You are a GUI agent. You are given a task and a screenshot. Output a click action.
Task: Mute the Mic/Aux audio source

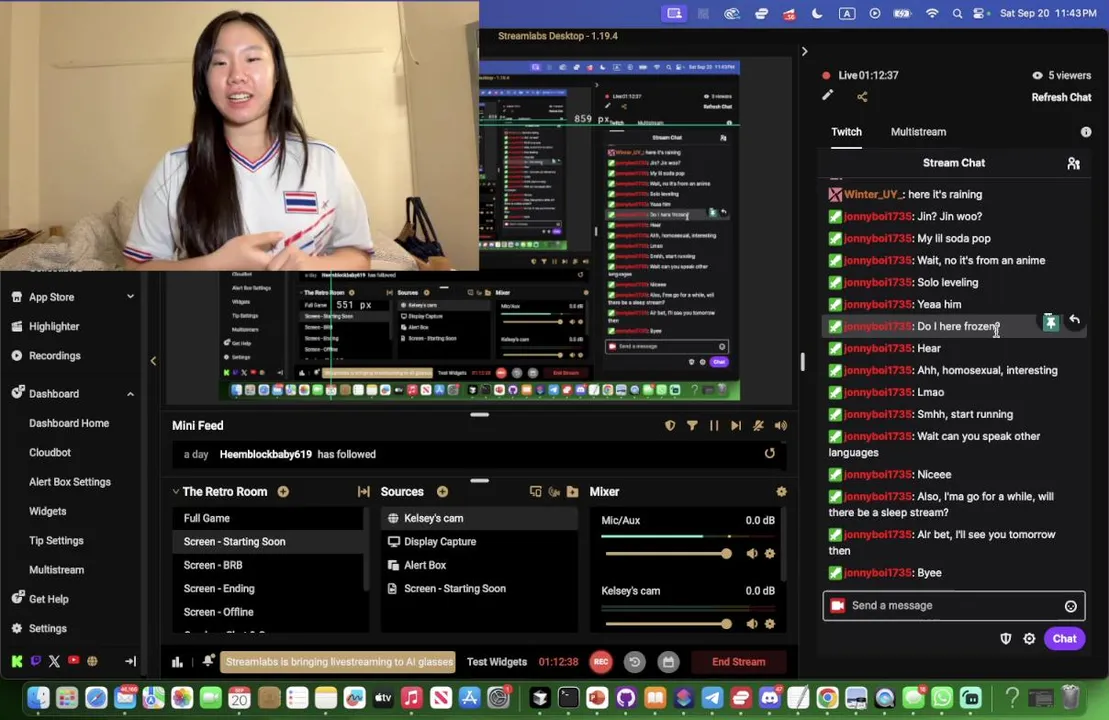752,554
